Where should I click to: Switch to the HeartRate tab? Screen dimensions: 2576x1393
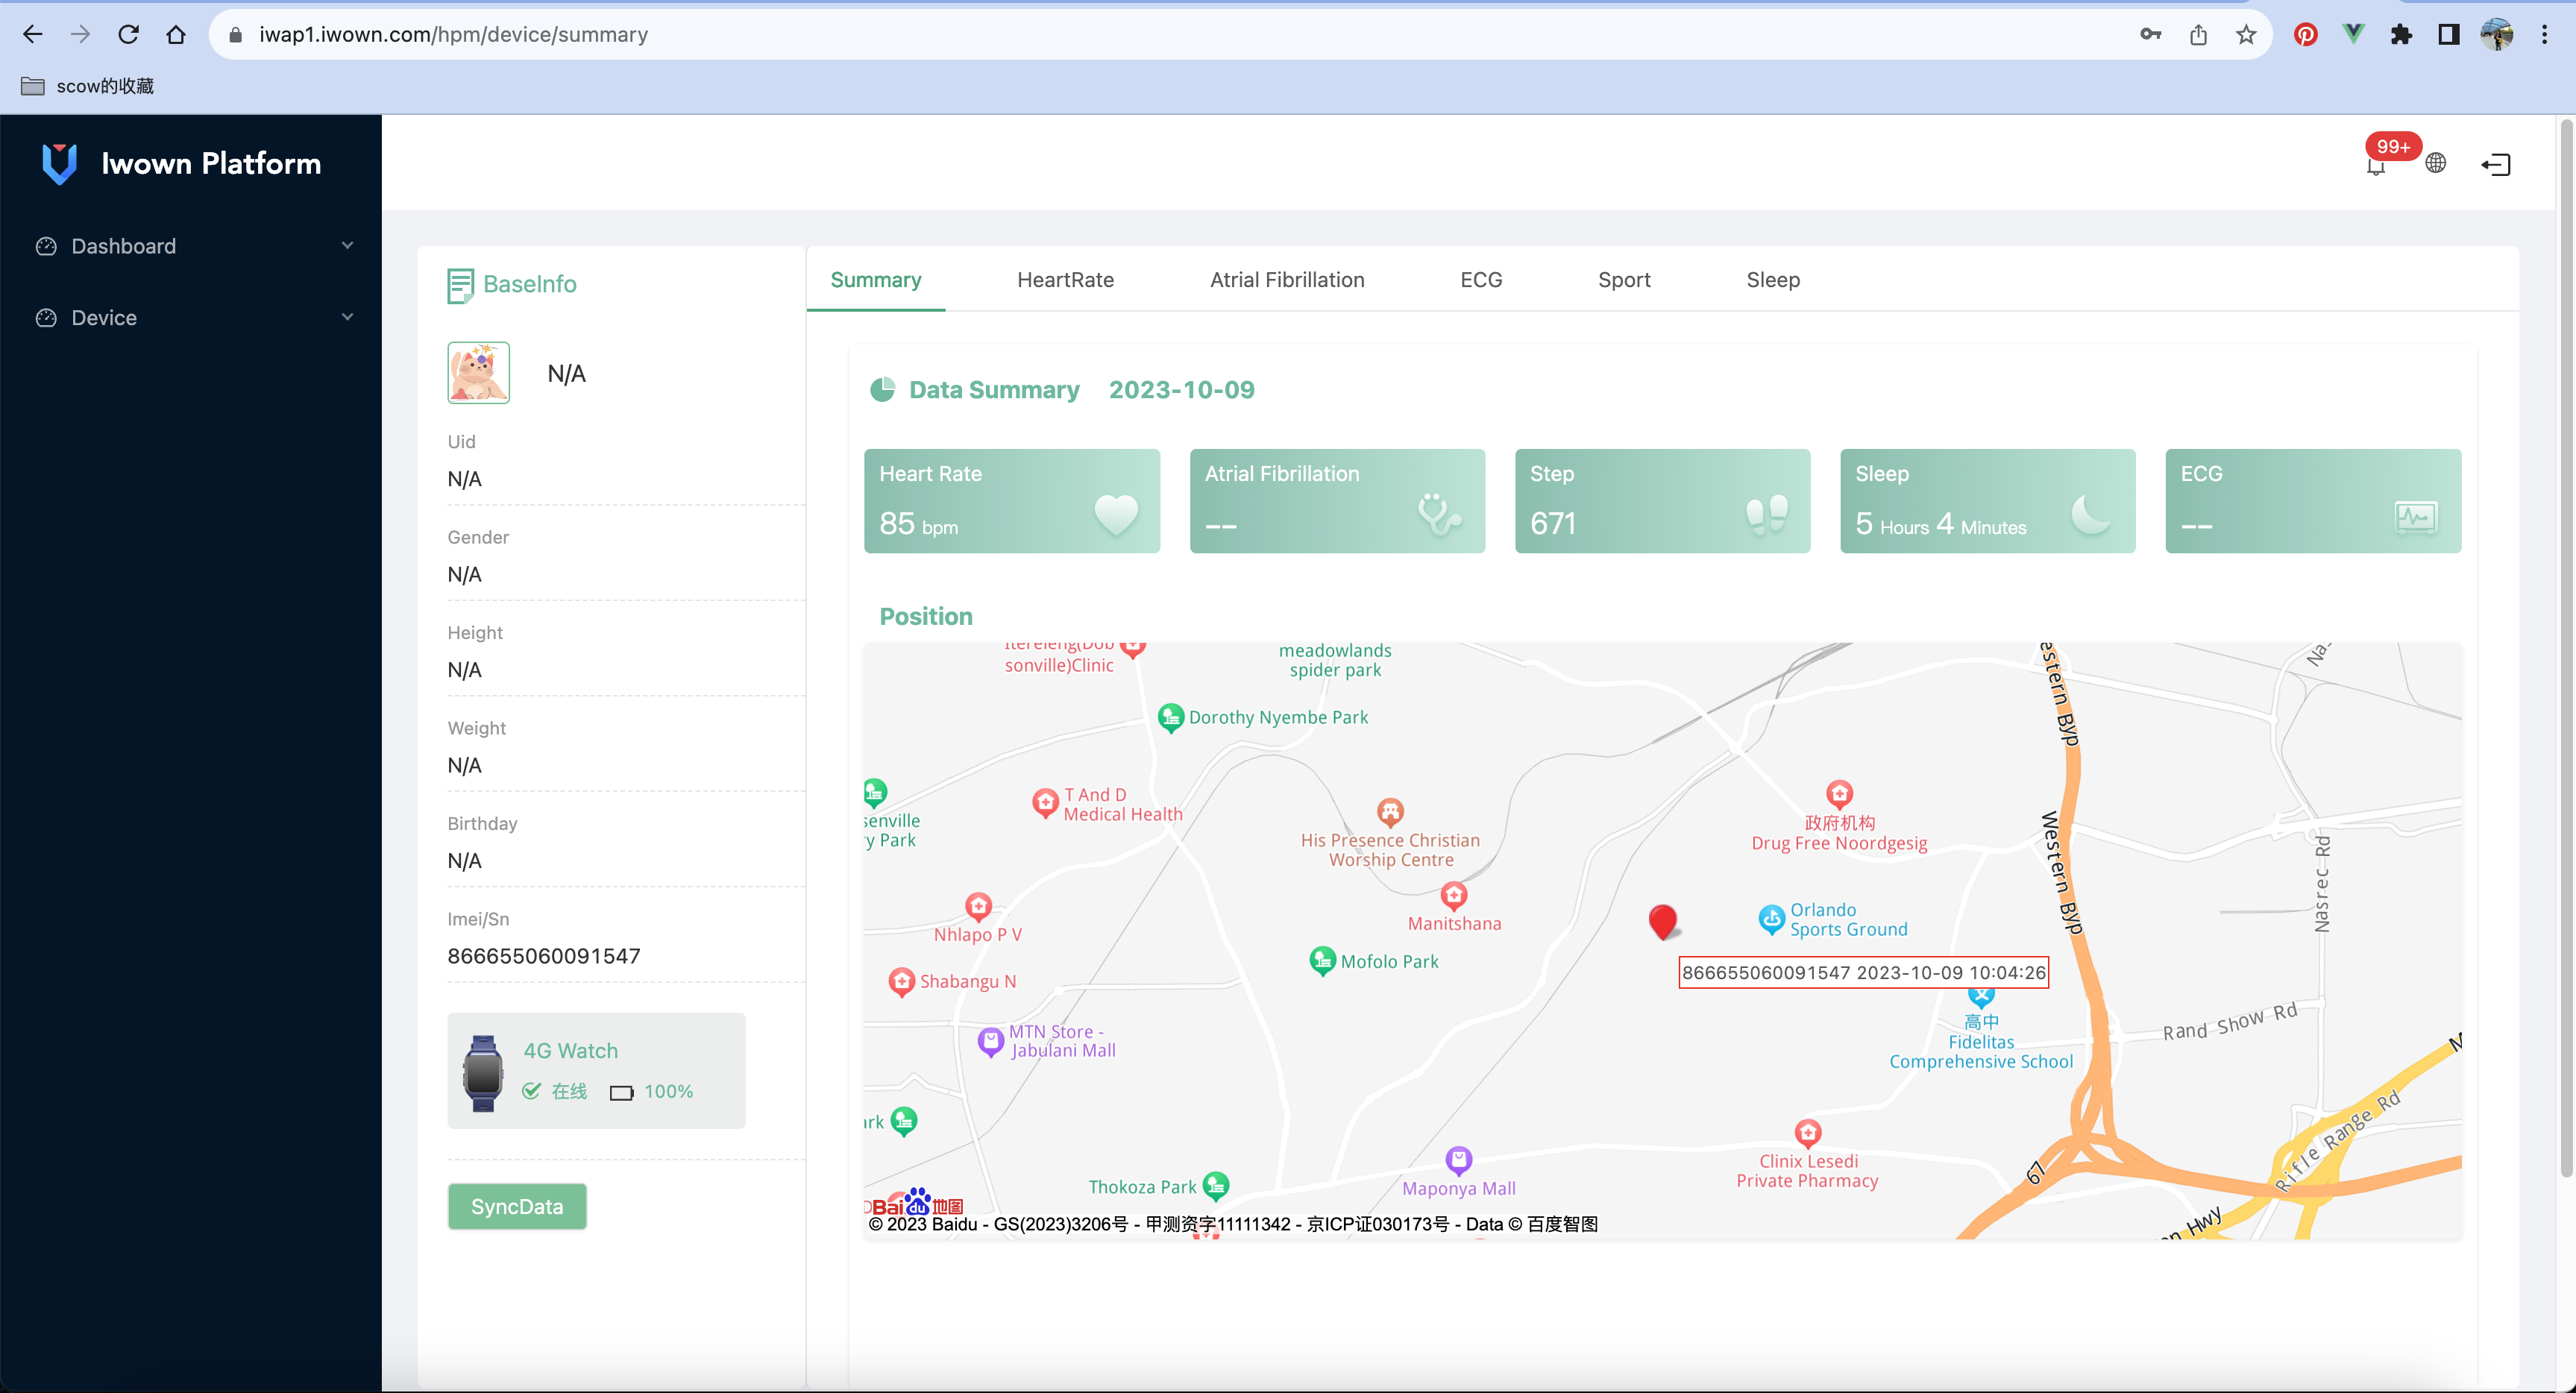point(1065,280)
